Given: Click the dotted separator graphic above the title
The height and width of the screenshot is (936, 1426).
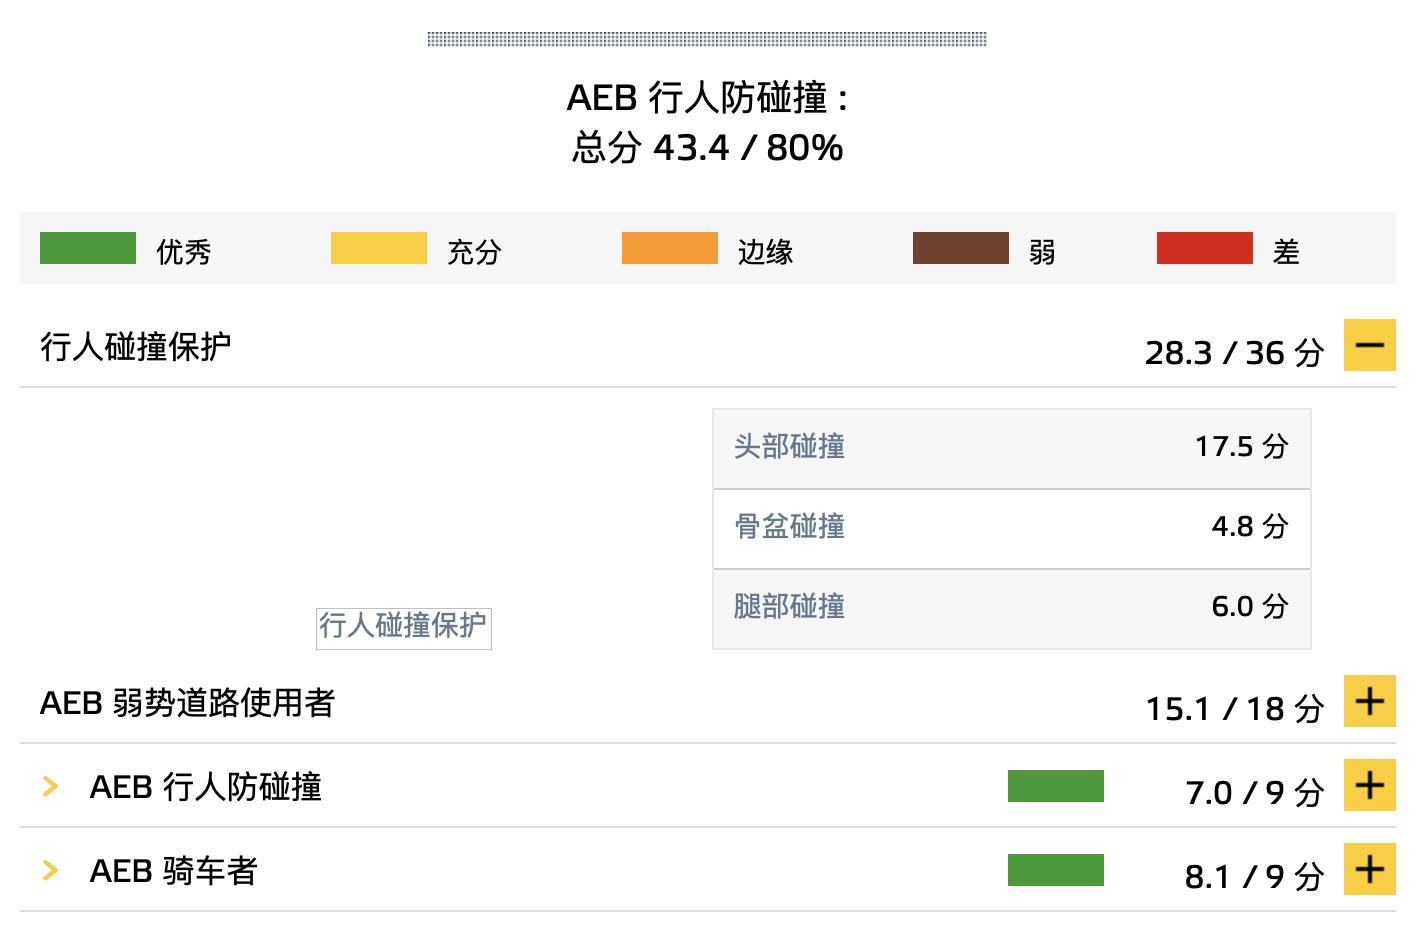Looking at the screenshot, I should coord(707,39).
